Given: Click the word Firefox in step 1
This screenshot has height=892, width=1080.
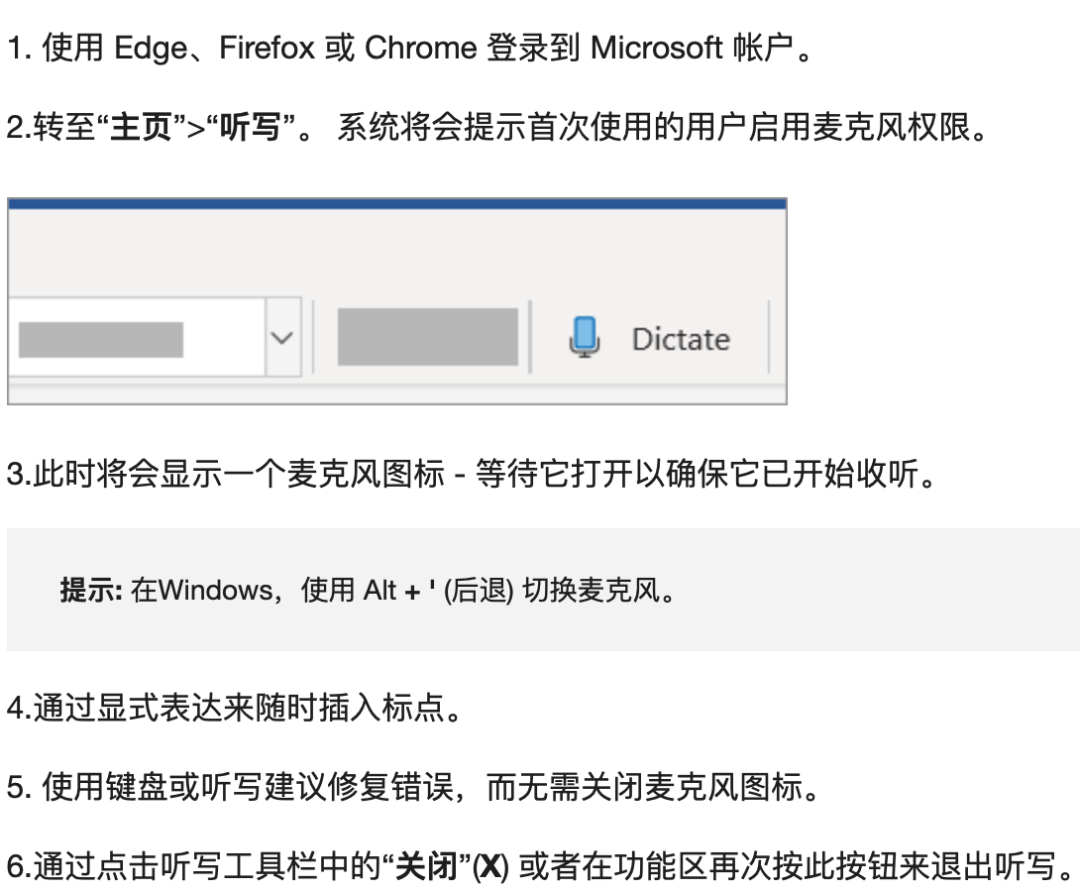Looking at the screenshot, I should [x=267, y=48].
